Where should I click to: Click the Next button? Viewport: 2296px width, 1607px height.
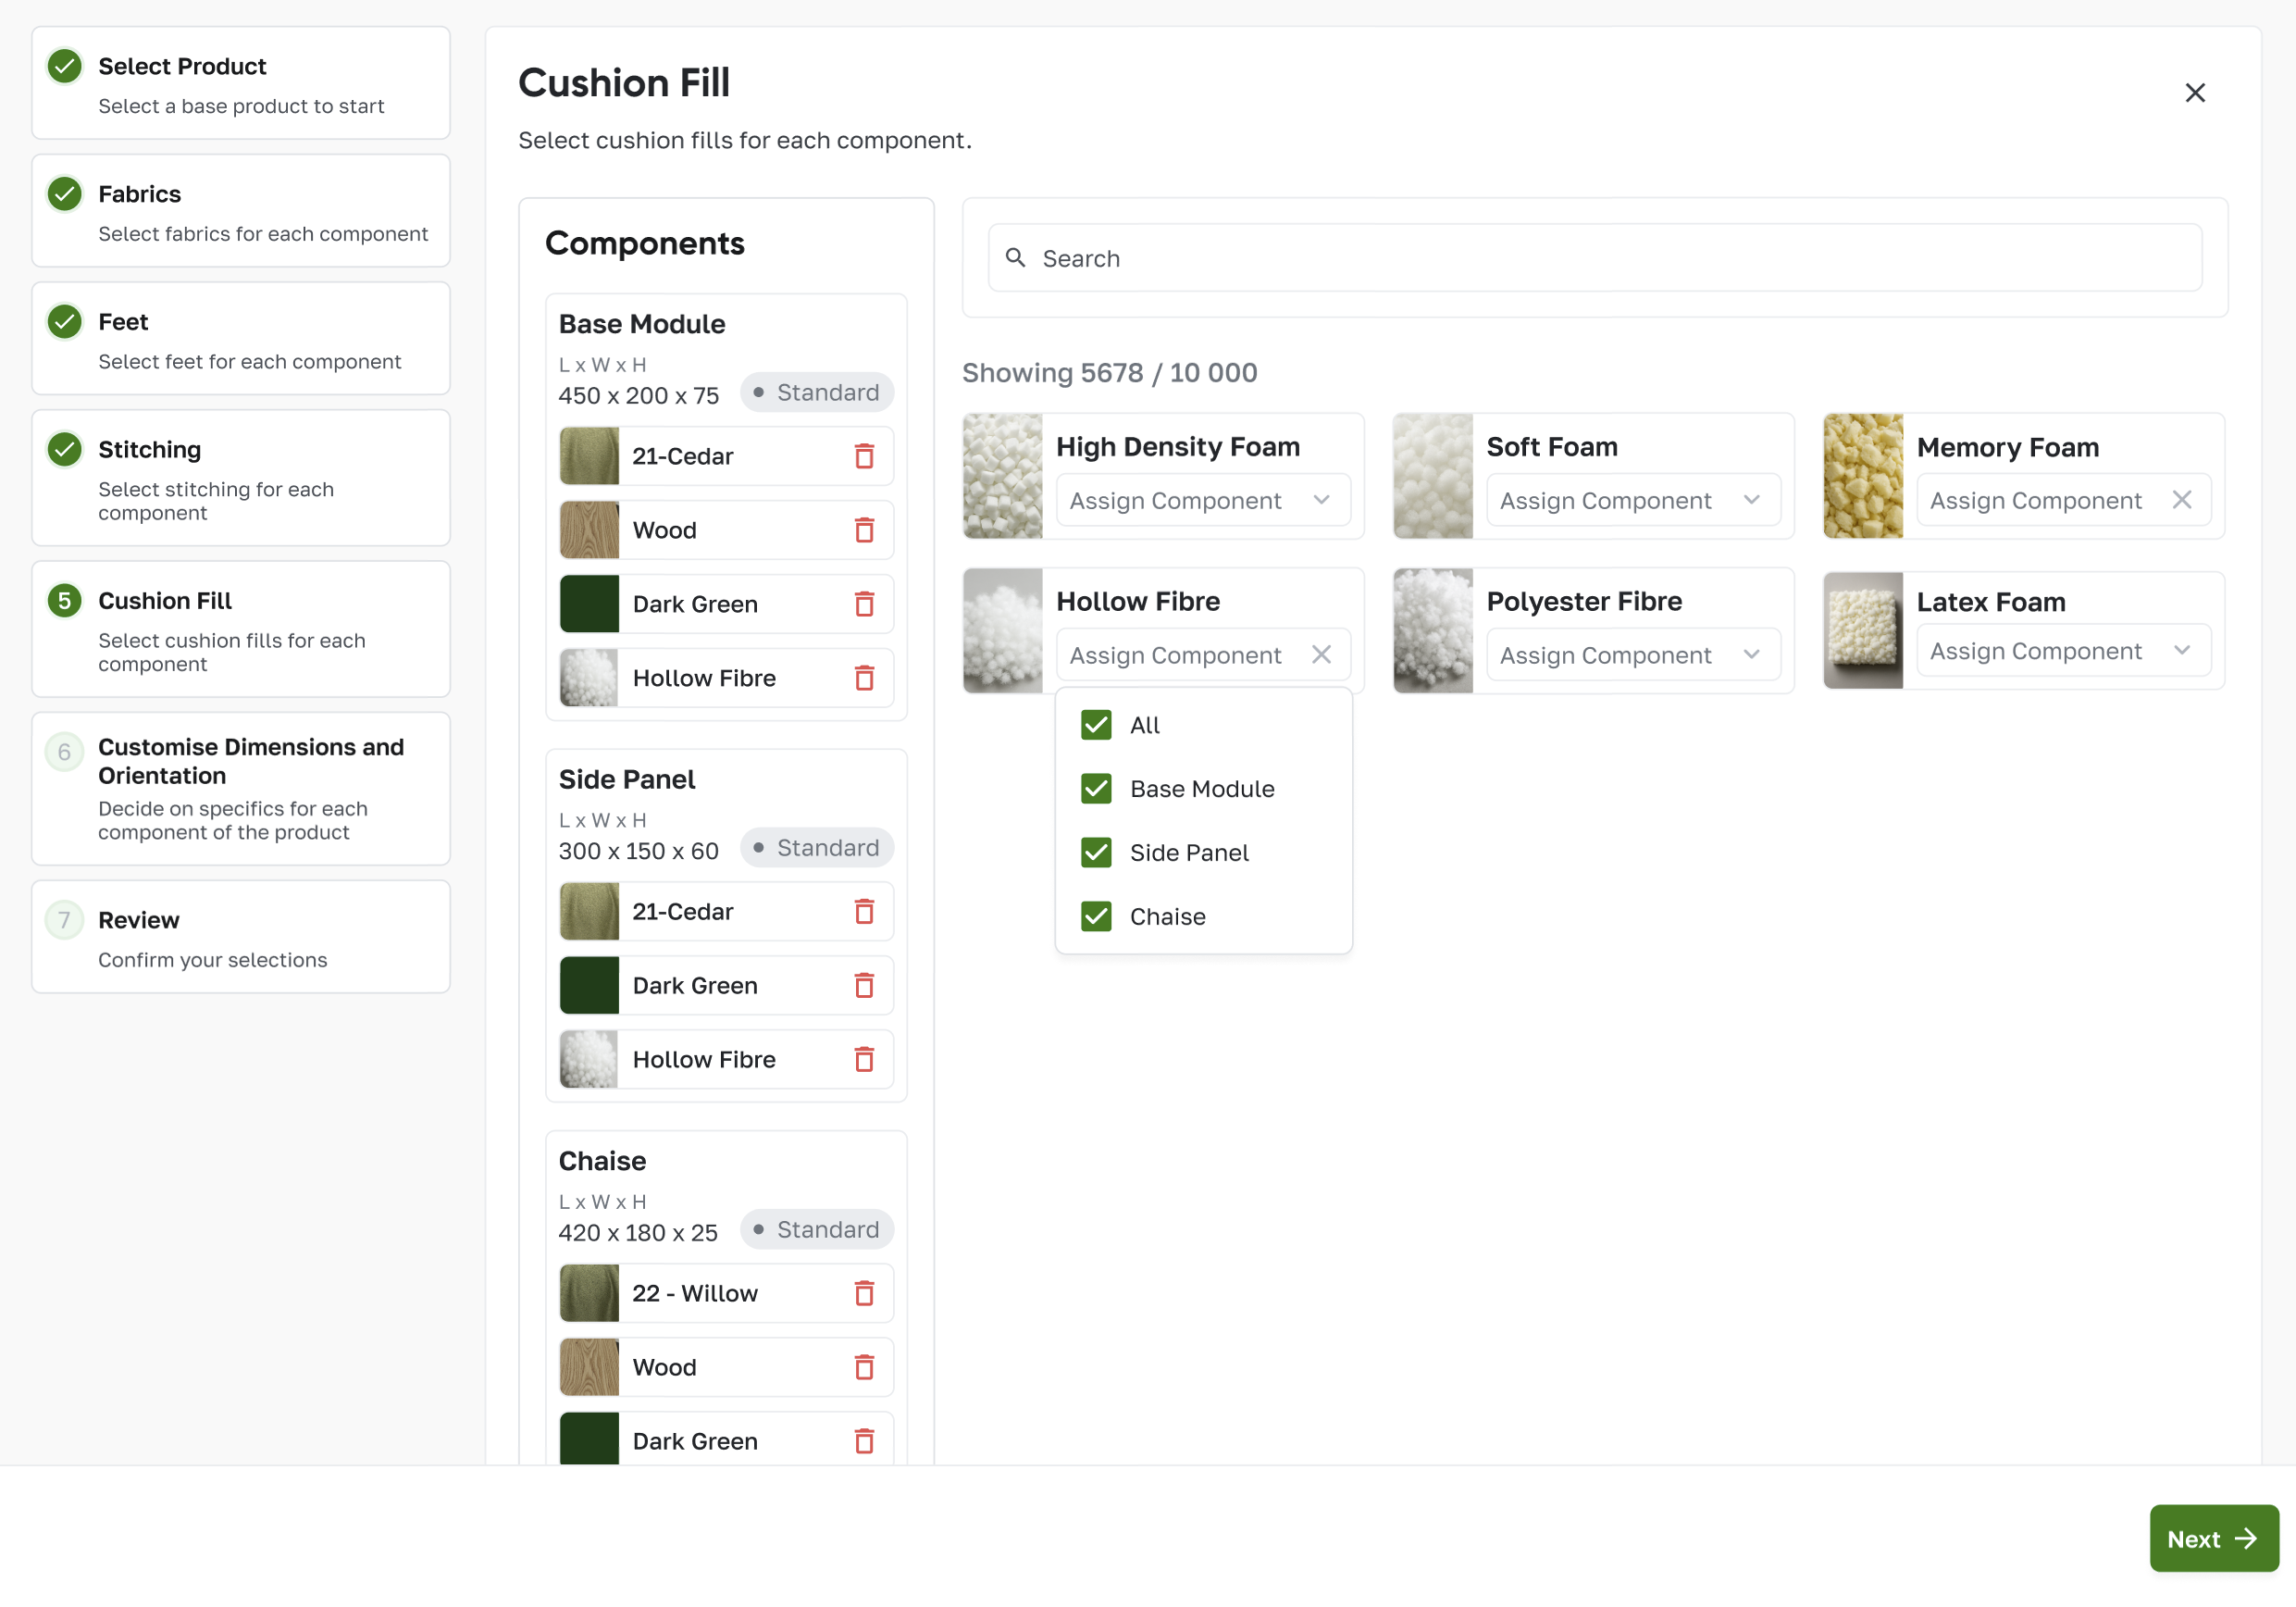point(2213,1539)
